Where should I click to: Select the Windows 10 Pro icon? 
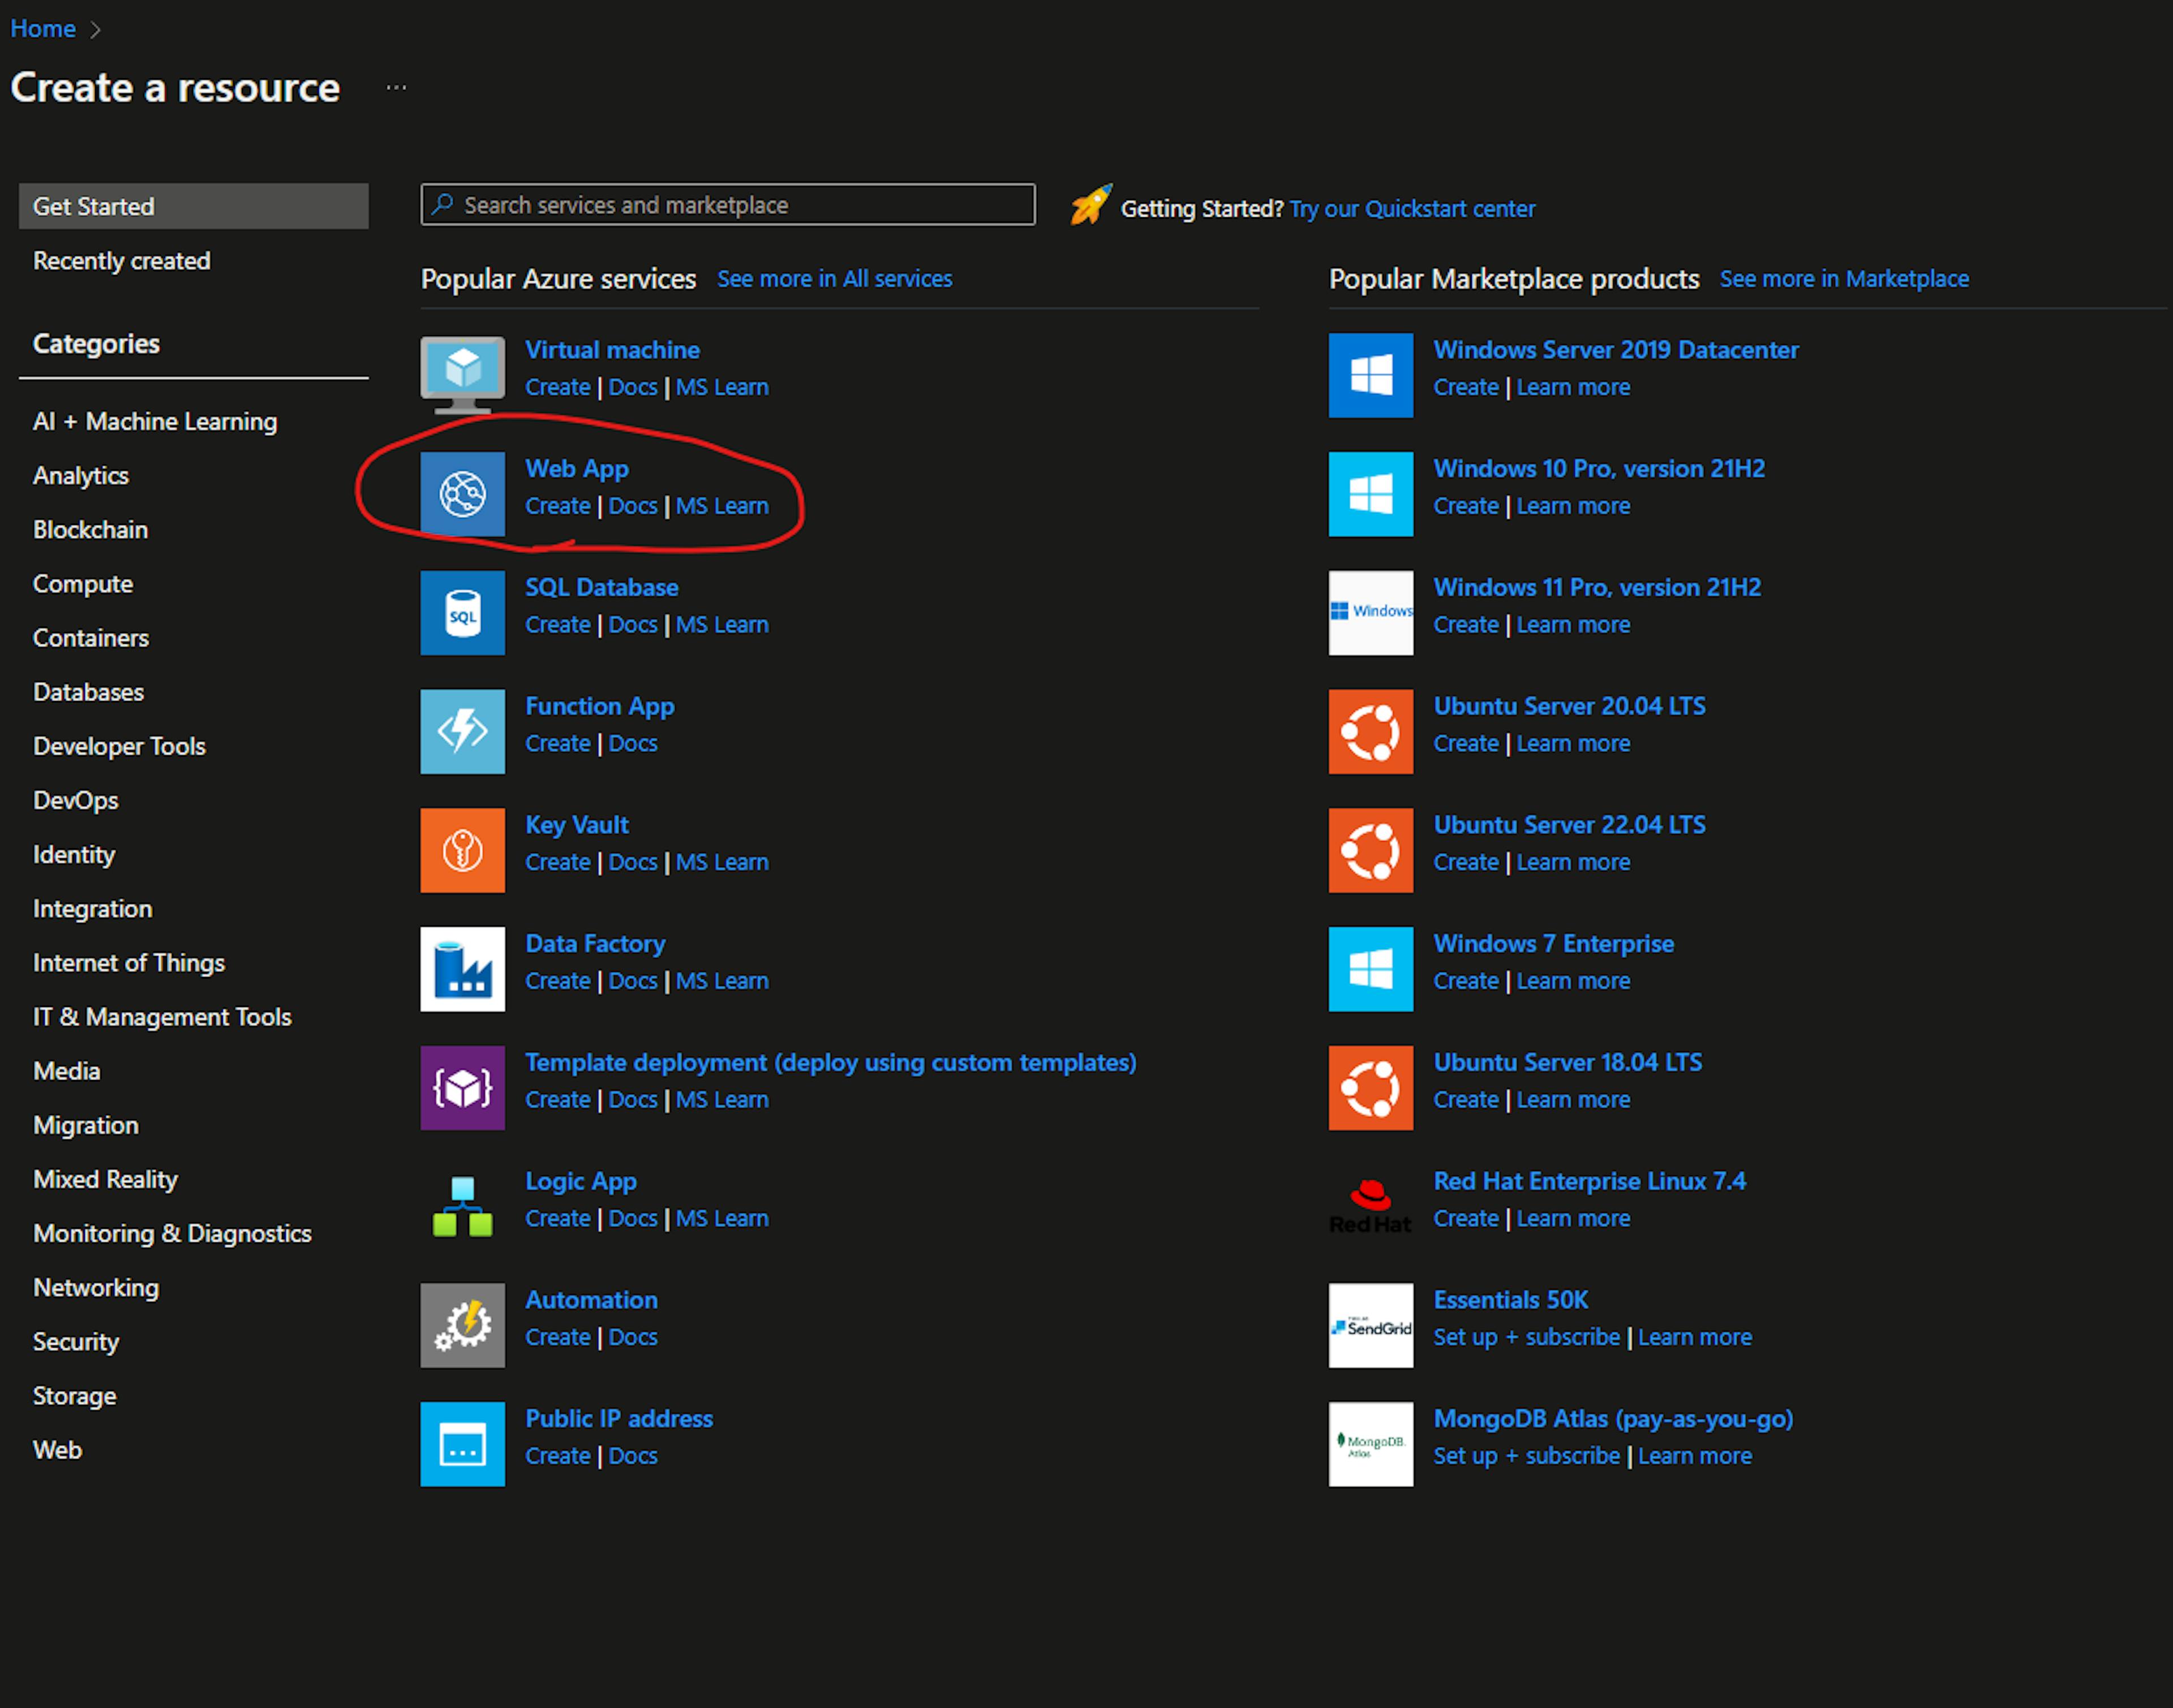[1370, 494]
